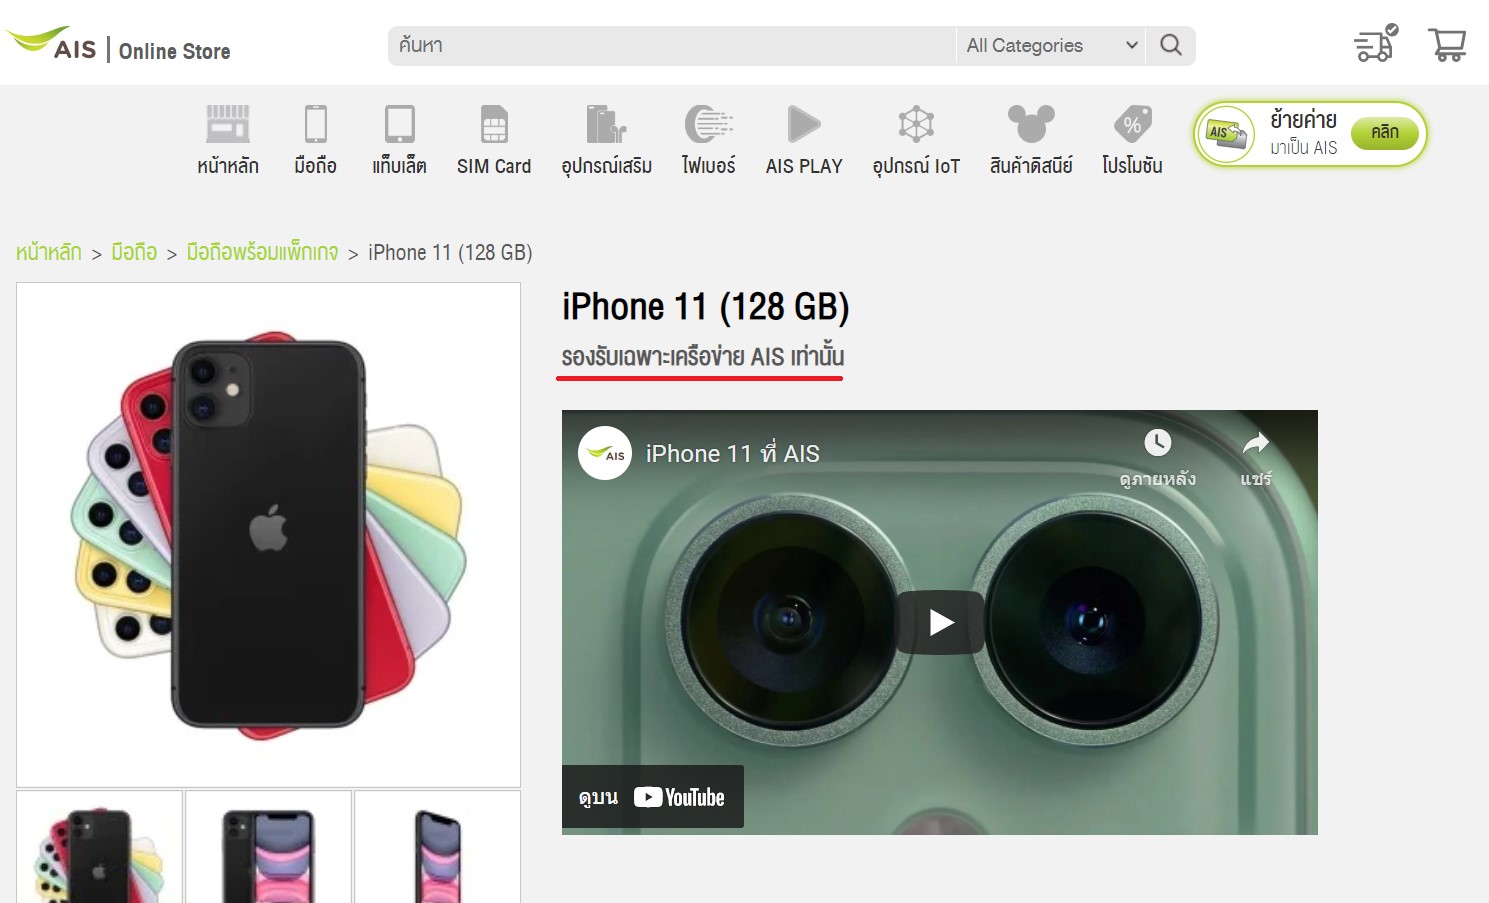Image resolution: width=1489 pixels, height=903 pixels.
Task: Open the SIM Card menu label
Action: click(494, 166)
